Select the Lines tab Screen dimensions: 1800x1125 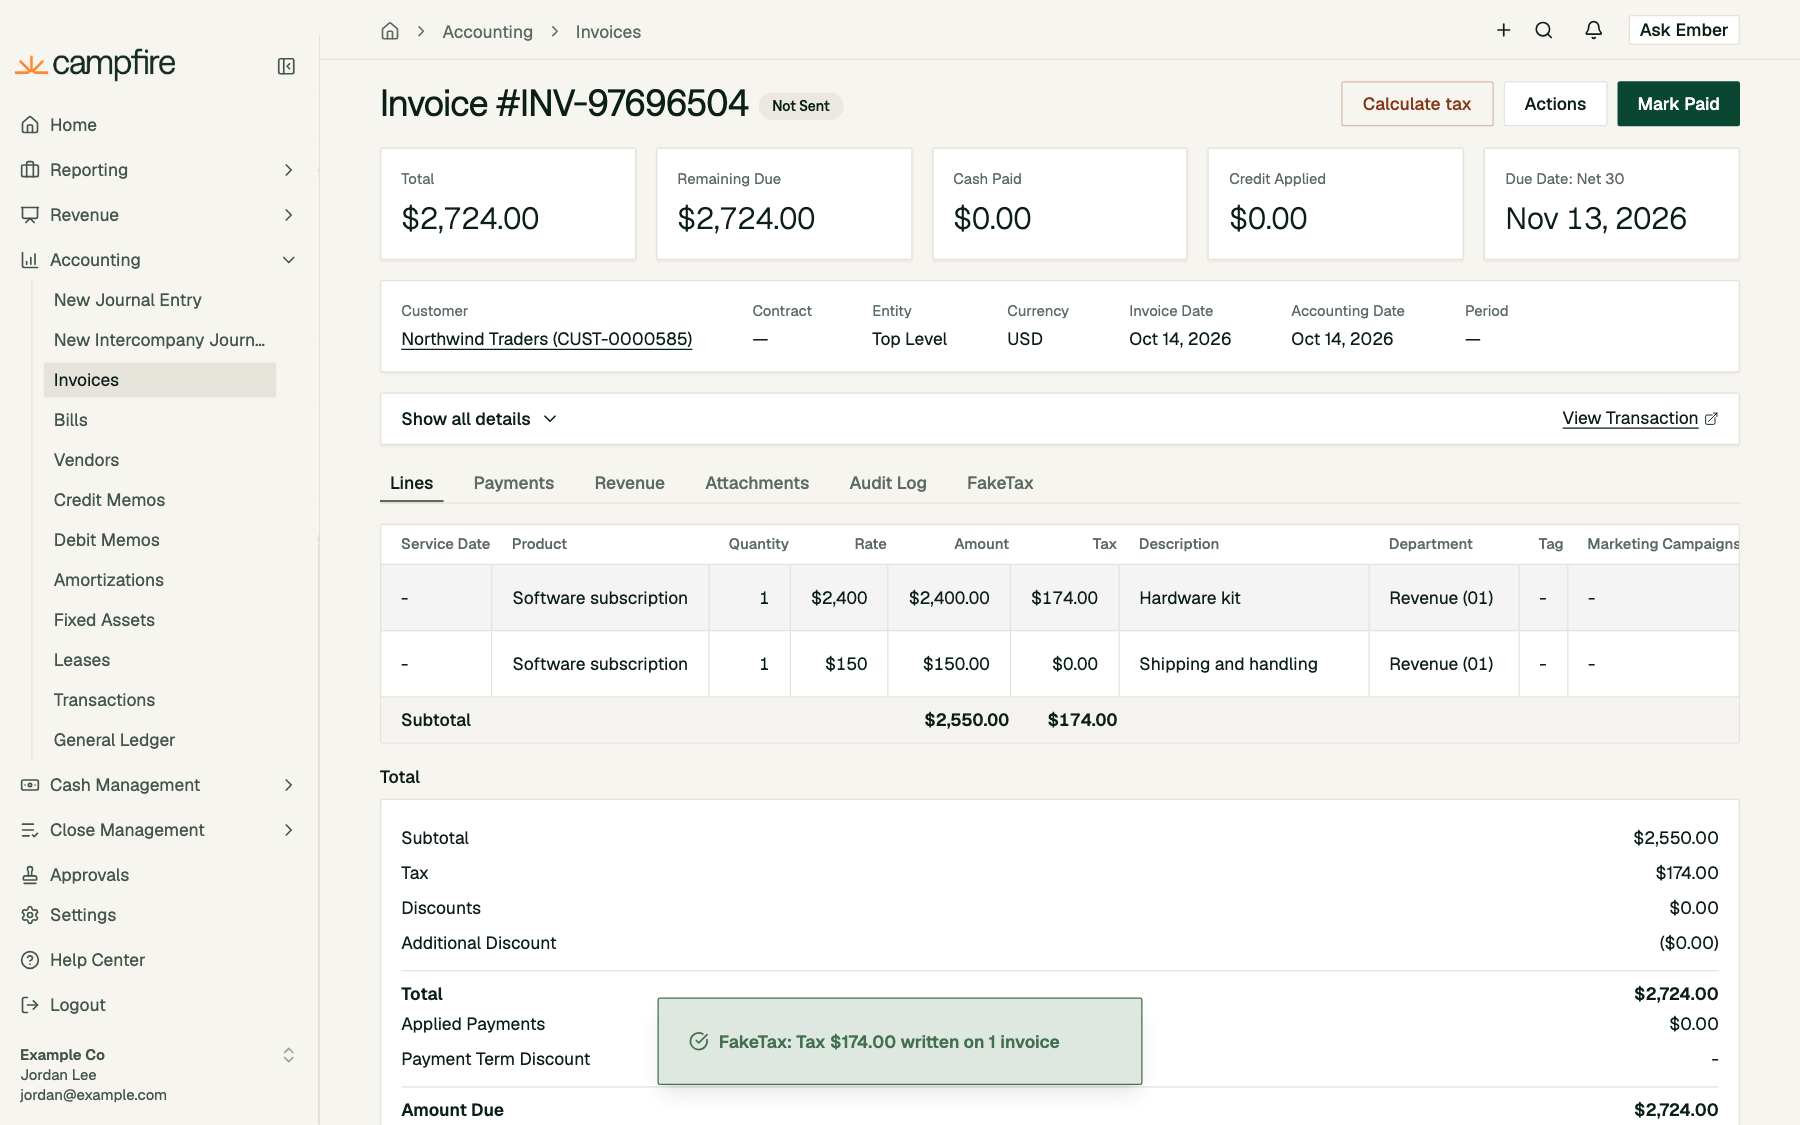411,483
